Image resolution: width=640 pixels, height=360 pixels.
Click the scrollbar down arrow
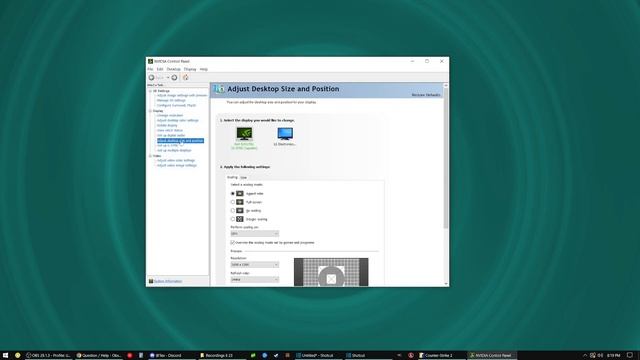[446, 284]
